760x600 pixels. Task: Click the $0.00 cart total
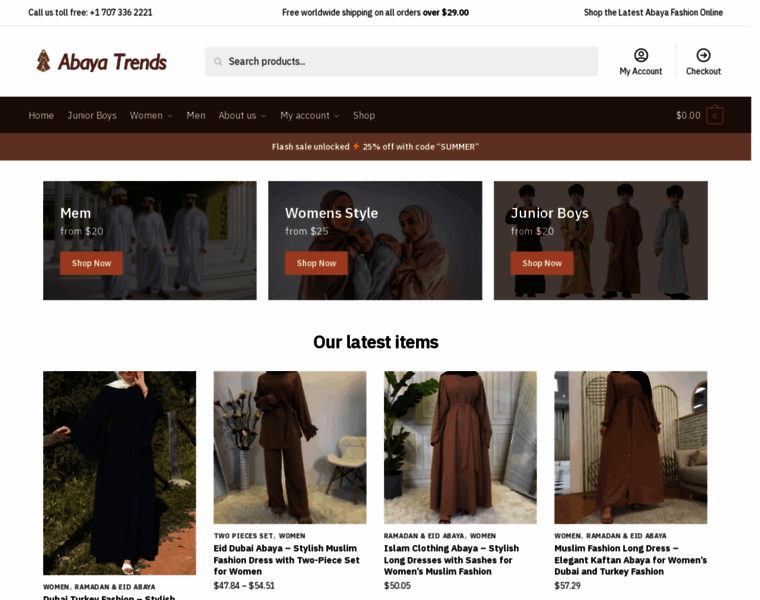click(x=688, y=115)
